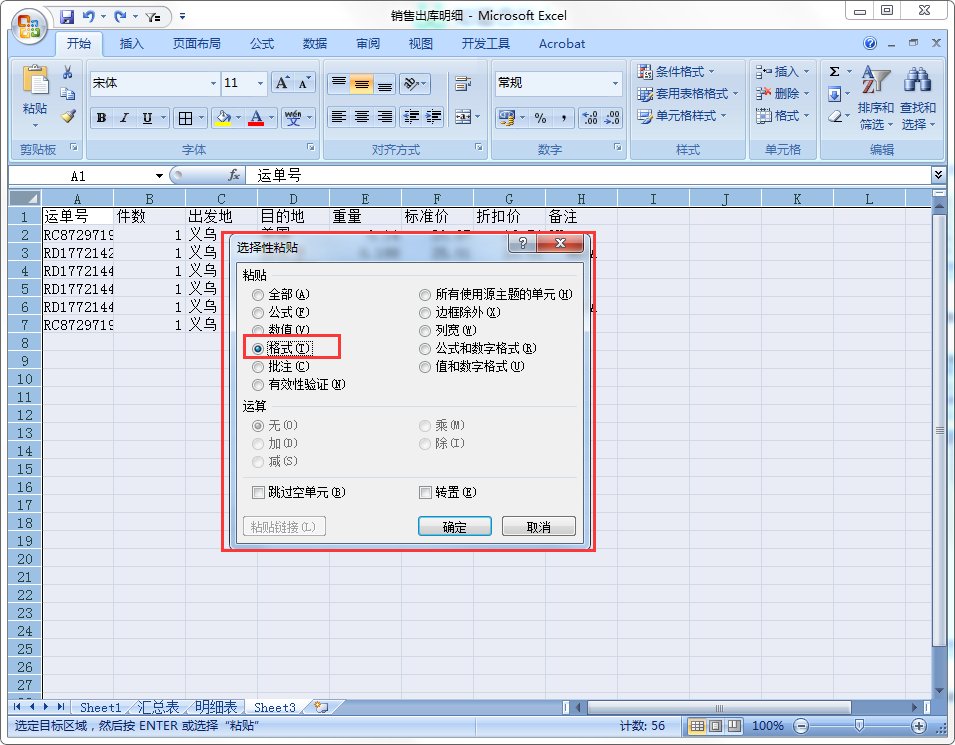Select the Italic formatting icon
The width and height of the screenshot is (955, 745).
(123, 117)
